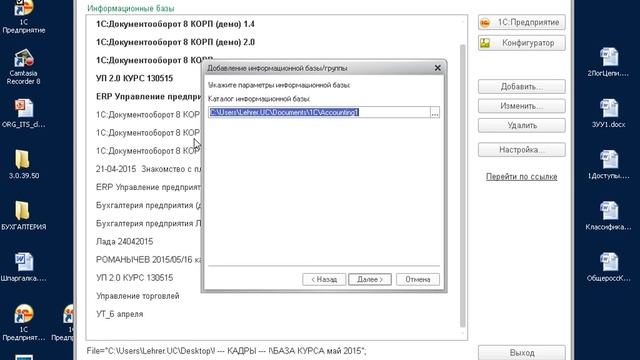
Task: Select the bold УП 2.0 КУРС 130515 entry
Action: (134, 78)
